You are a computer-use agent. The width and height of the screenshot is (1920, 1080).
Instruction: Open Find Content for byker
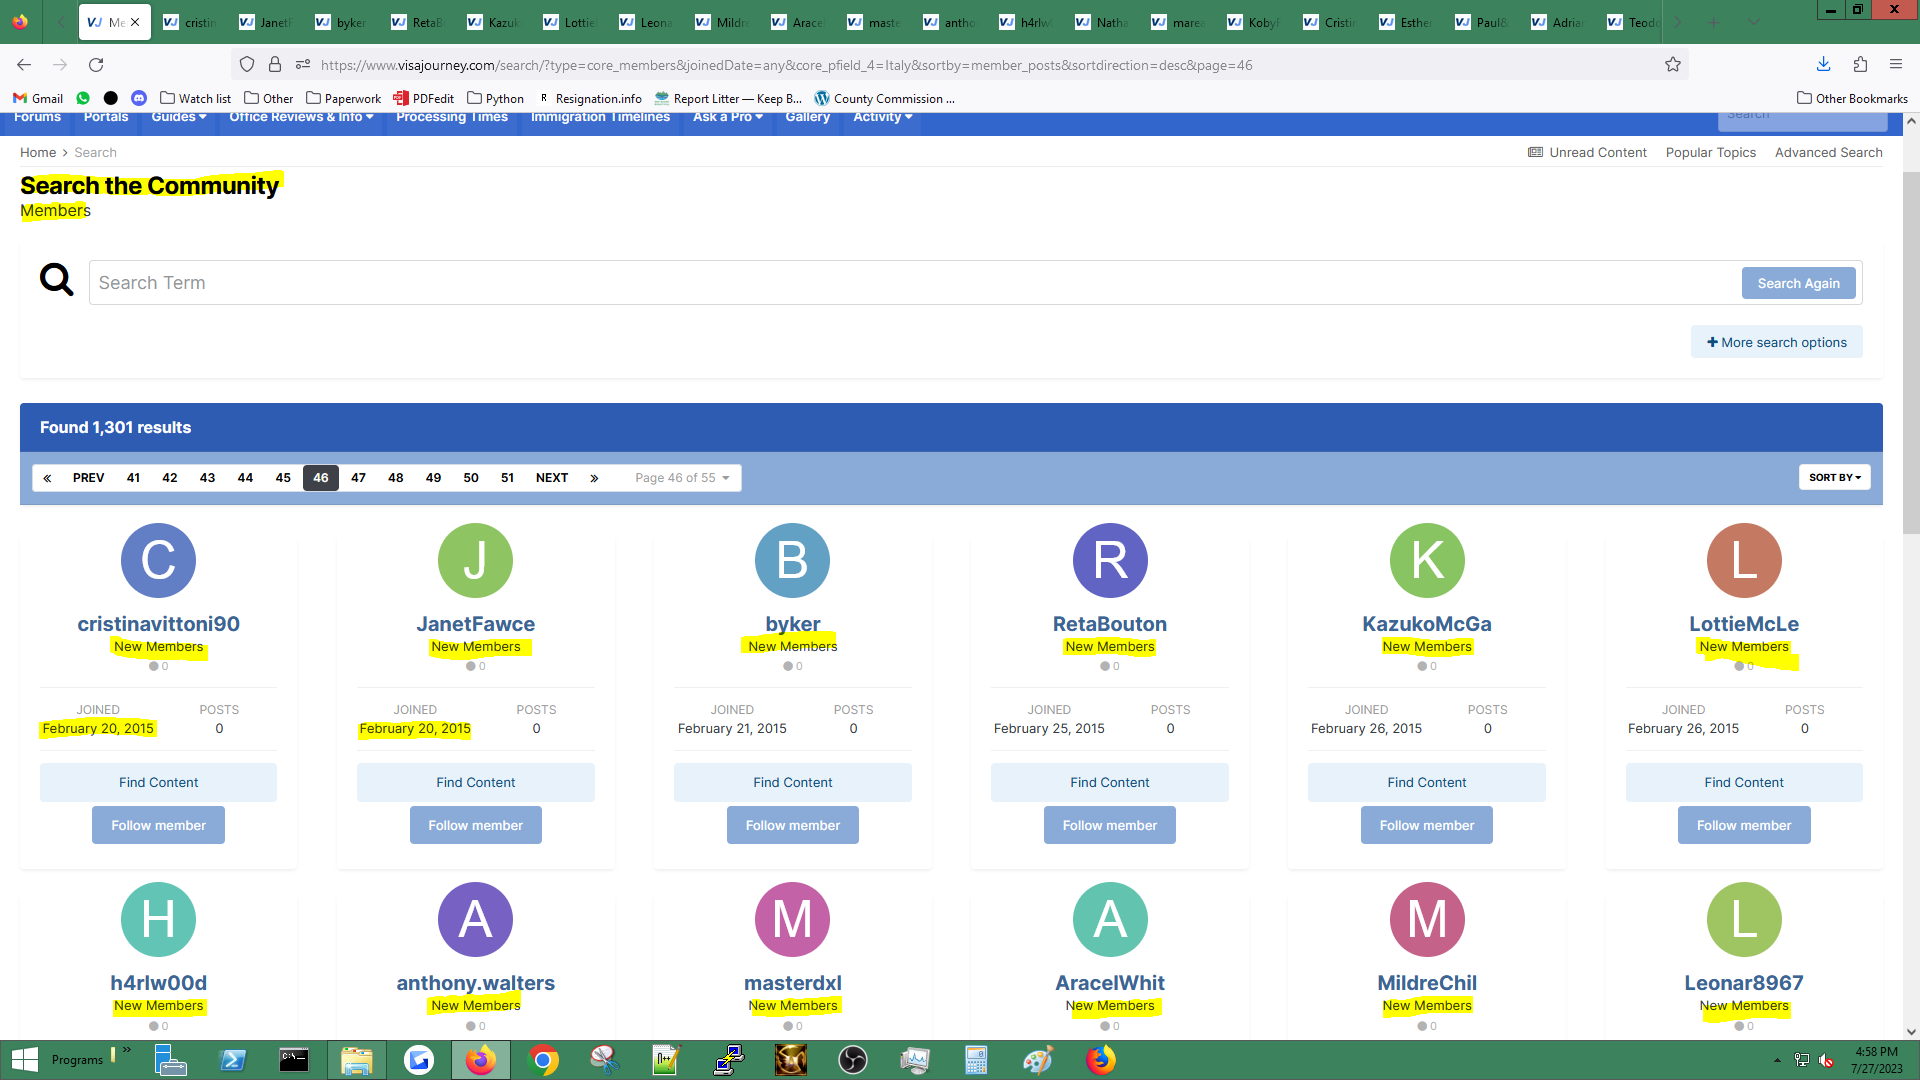(x=793, y=782)
